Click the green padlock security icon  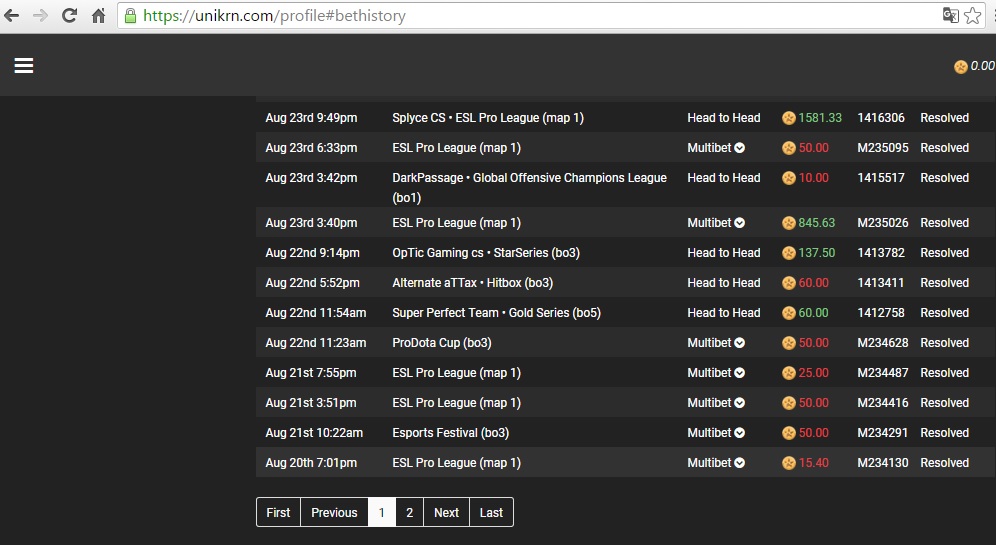pyautogui.click(x=130, y=16)
